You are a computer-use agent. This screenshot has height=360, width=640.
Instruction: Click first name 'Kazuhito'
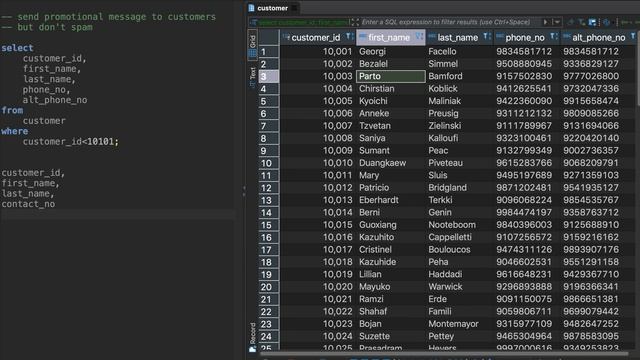click(x=376, y=237)
